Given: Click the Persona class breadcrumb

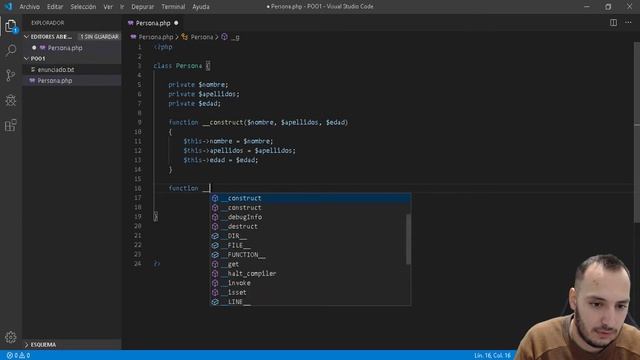Looking at the screenshot, I should pos(202,37).
